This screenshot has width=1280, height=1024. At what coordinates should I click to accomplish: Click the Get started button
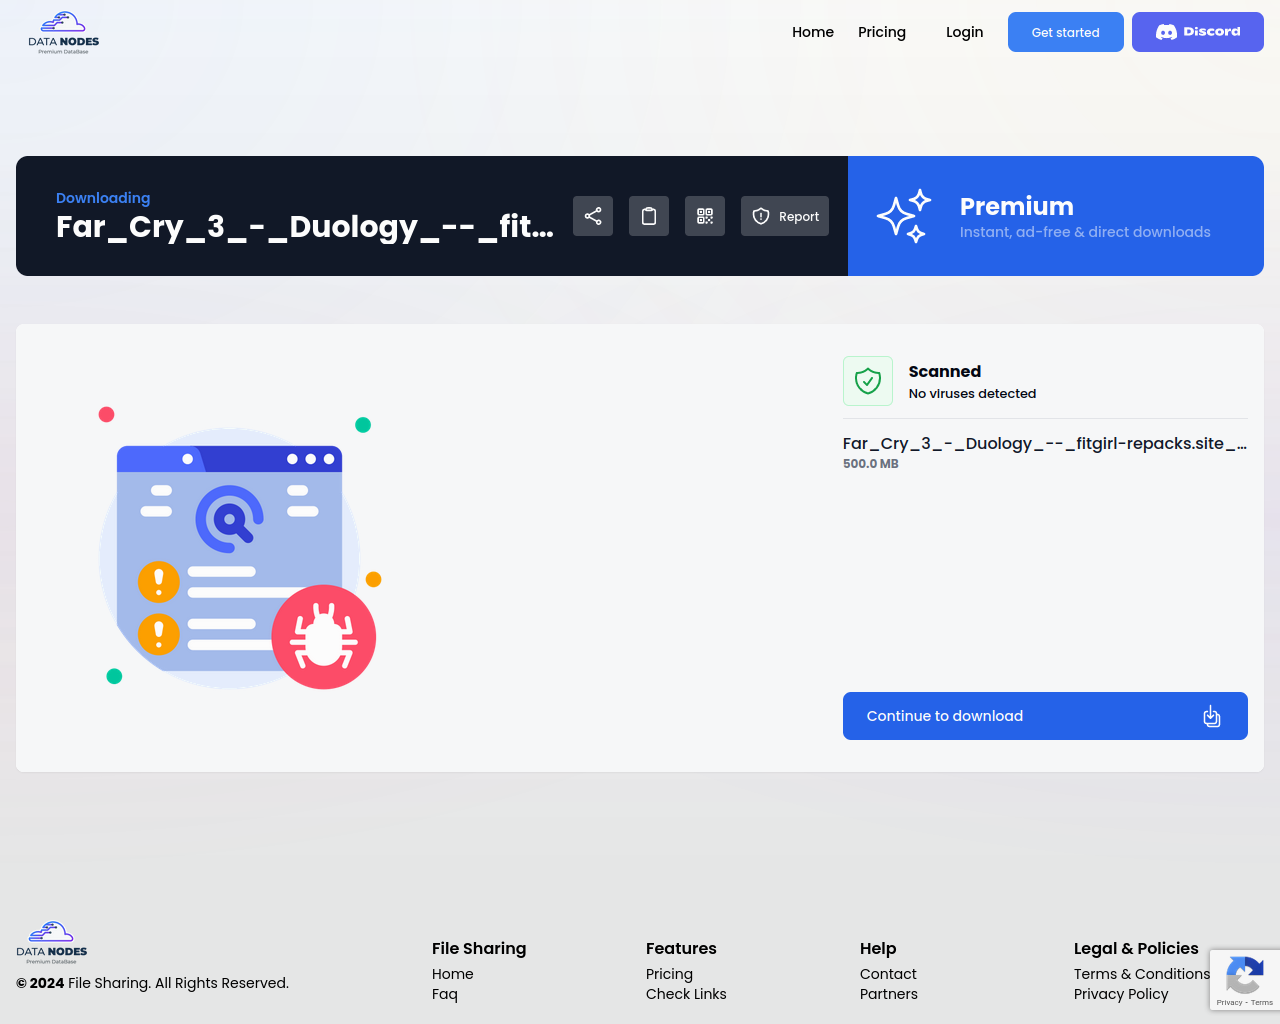(x=1066, y=32)
